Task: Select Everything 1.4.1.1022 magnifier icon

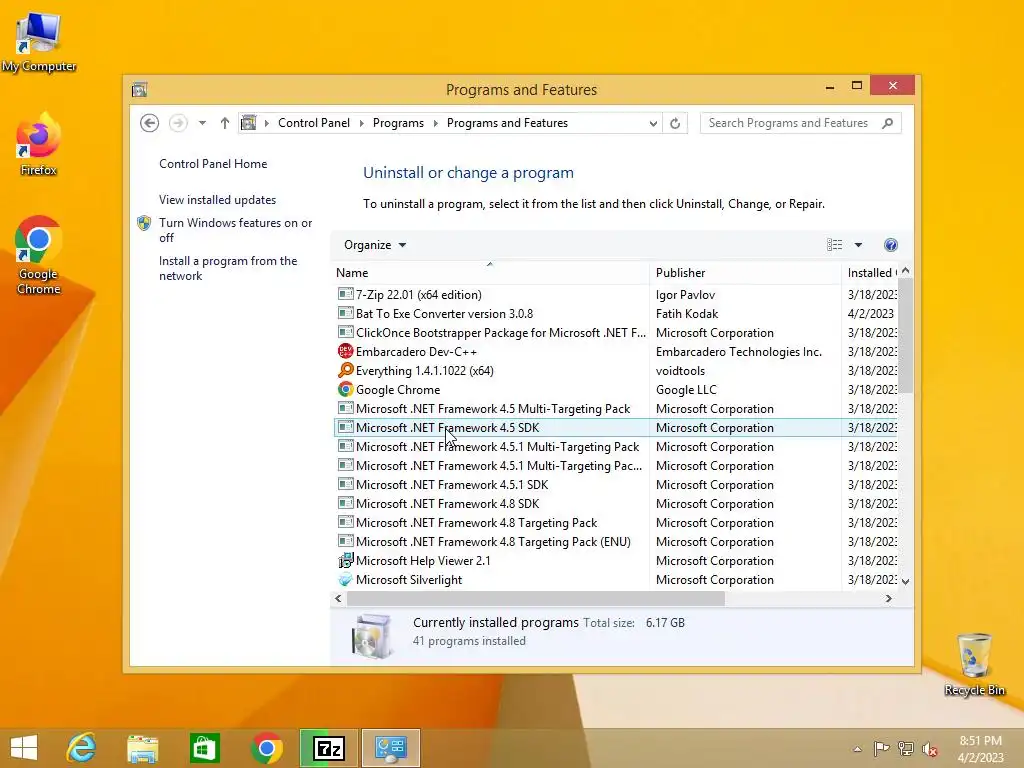Action: 345,370
